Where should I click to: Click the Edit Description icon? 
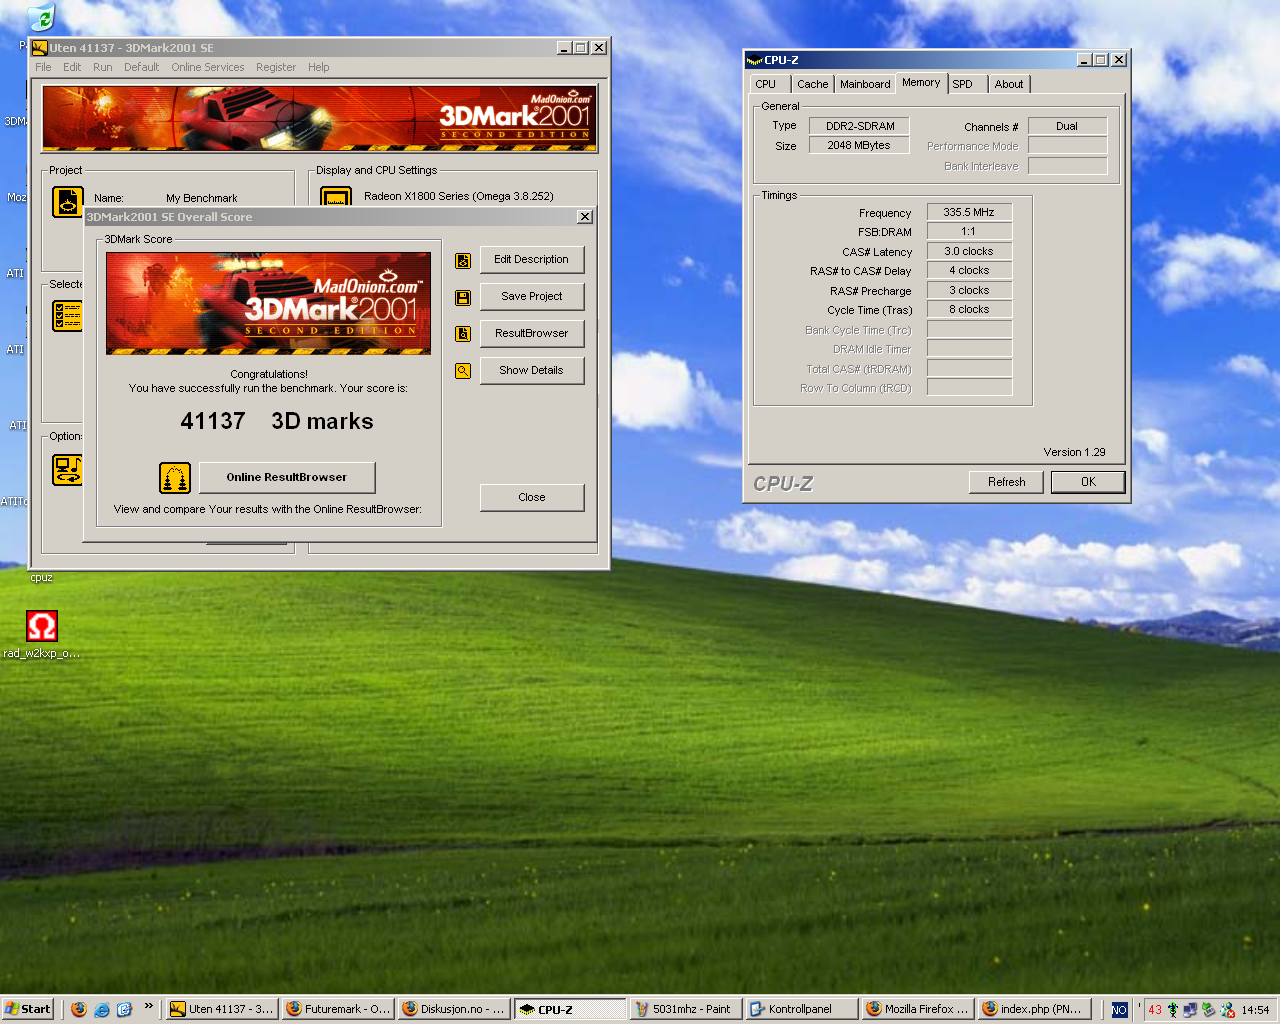(463, 260)
